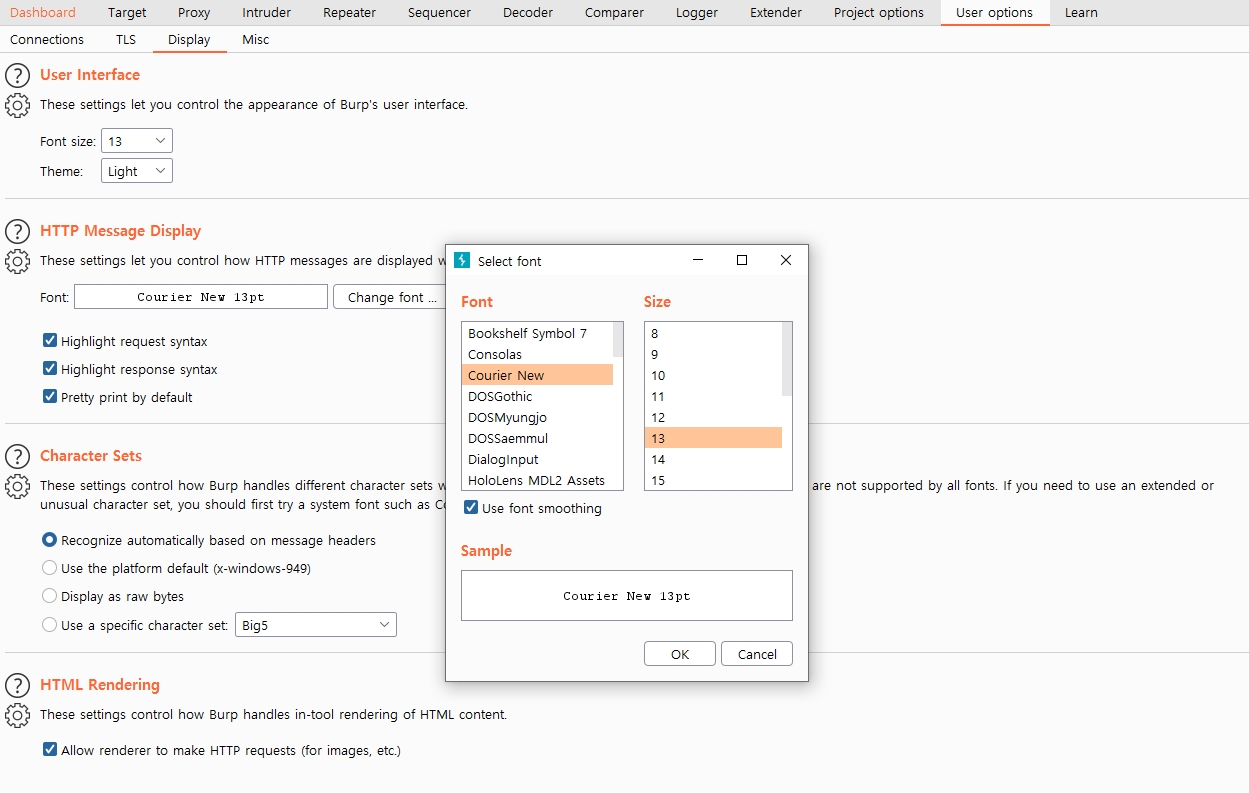Switch to the Proxy tab
The height and width of the screenshot is (793, 1249).
194,13
